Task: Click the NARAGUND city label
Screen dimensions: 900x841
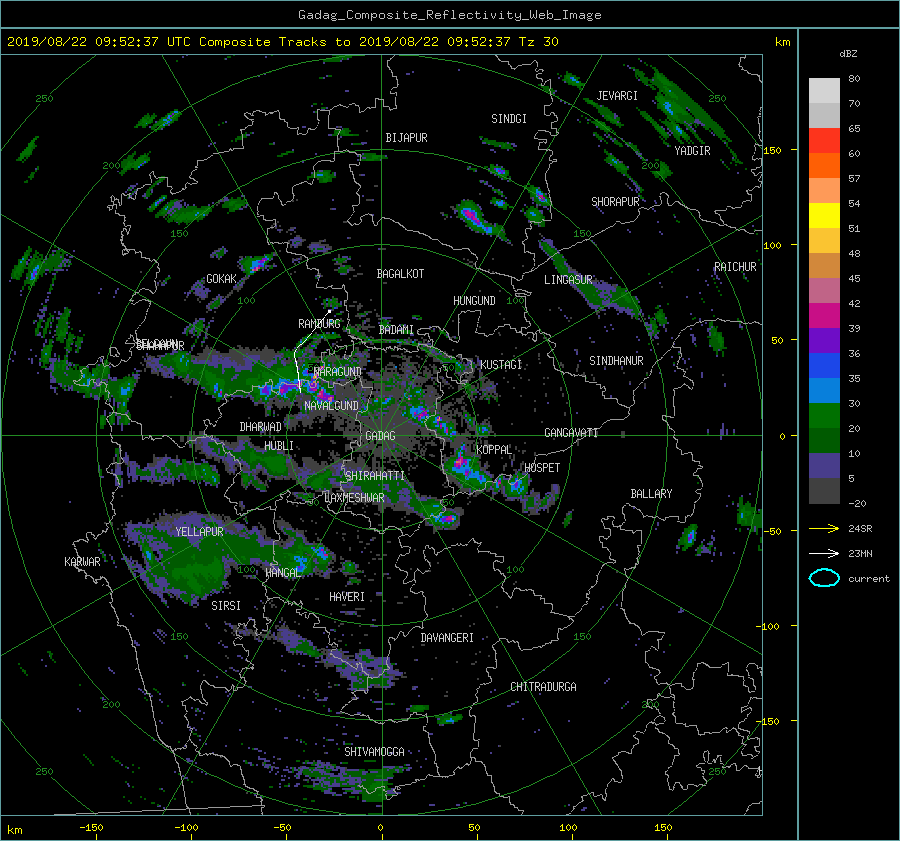Action: click(x=338, y=372)
